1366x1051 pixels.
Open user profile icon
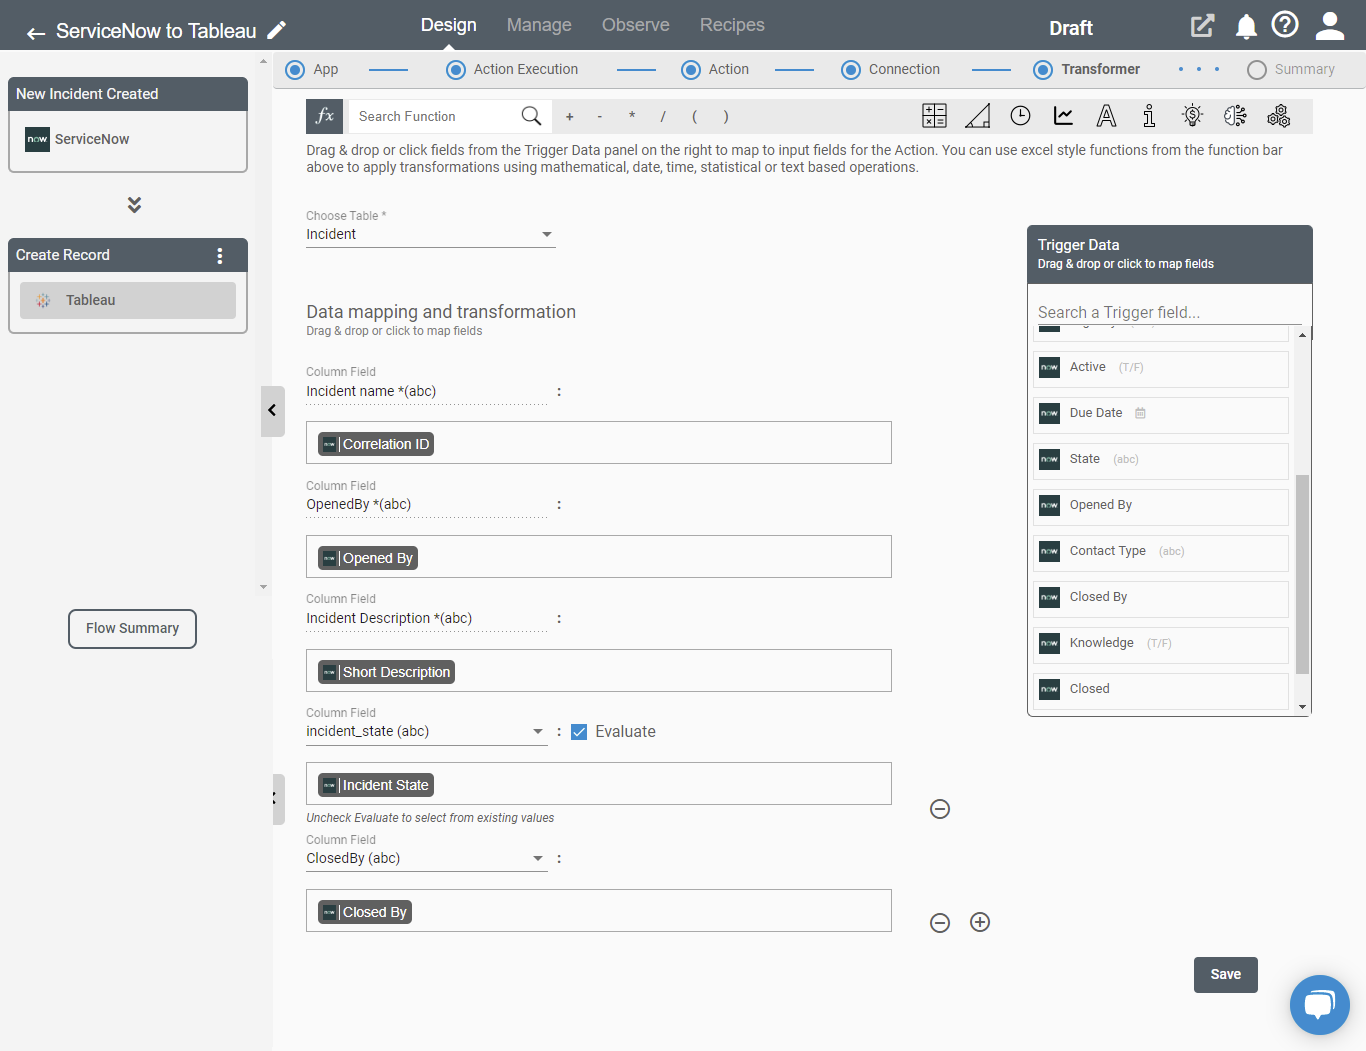click(1330, 26)
